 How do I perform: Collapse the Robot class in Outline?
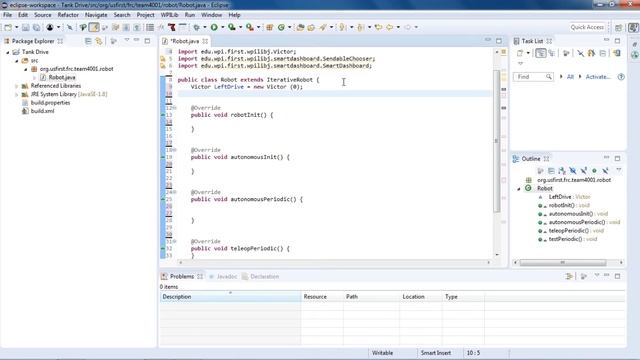[x=519, y=189]
